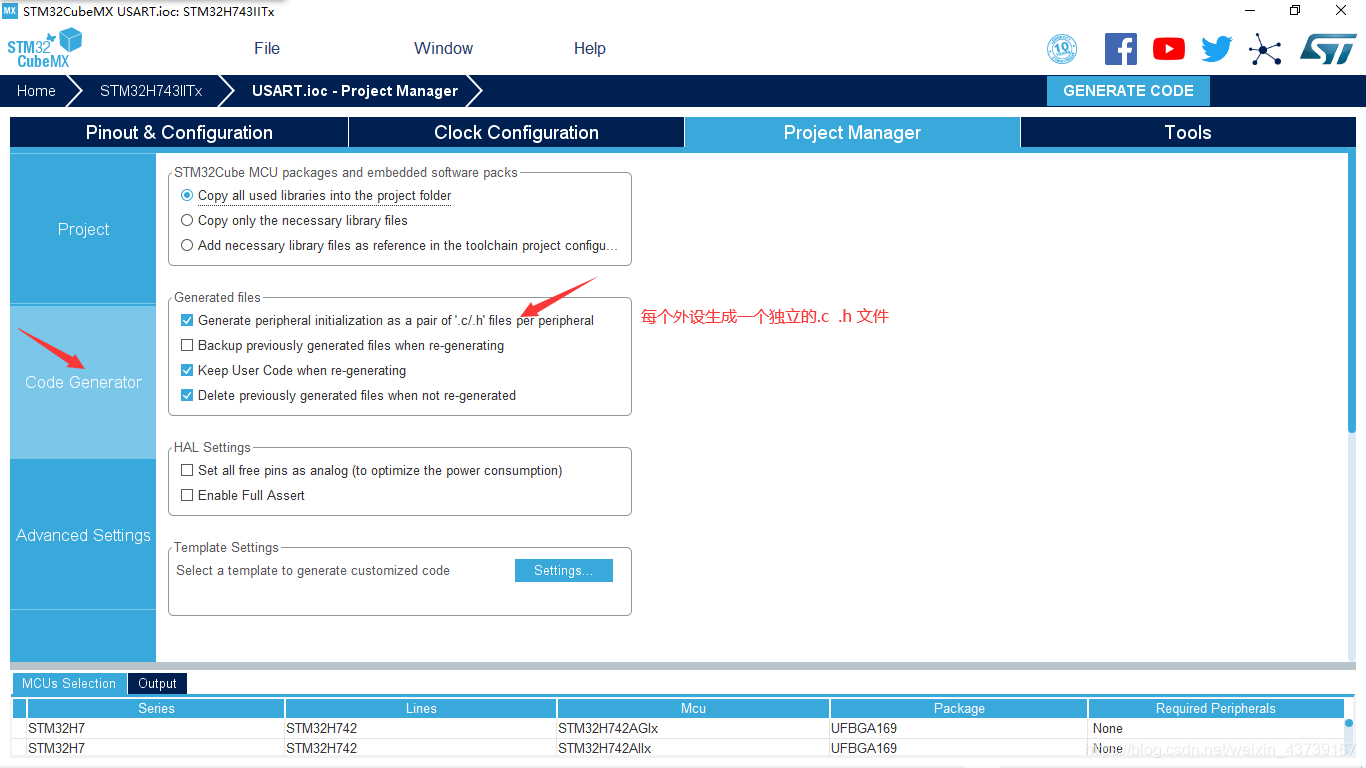Open the Facebook icon link

pyautogui.click(x=1120, y=49)
